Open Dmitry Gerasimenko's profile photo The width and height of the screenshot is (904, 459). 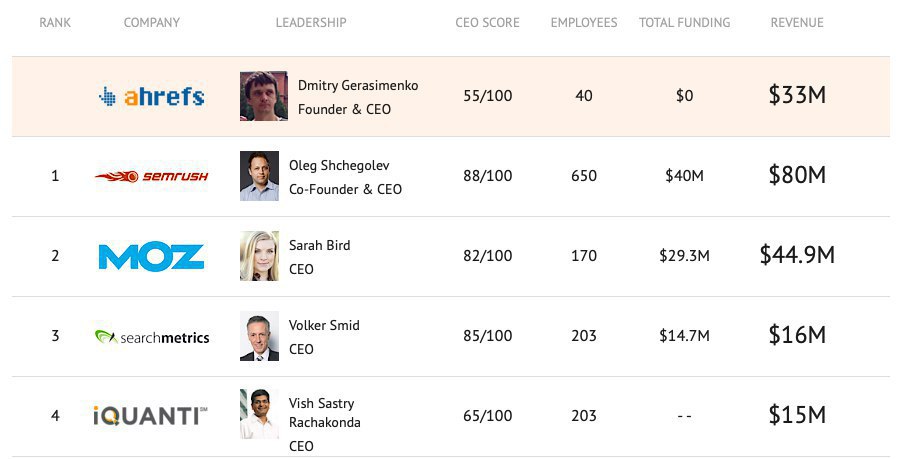[263, 96]
